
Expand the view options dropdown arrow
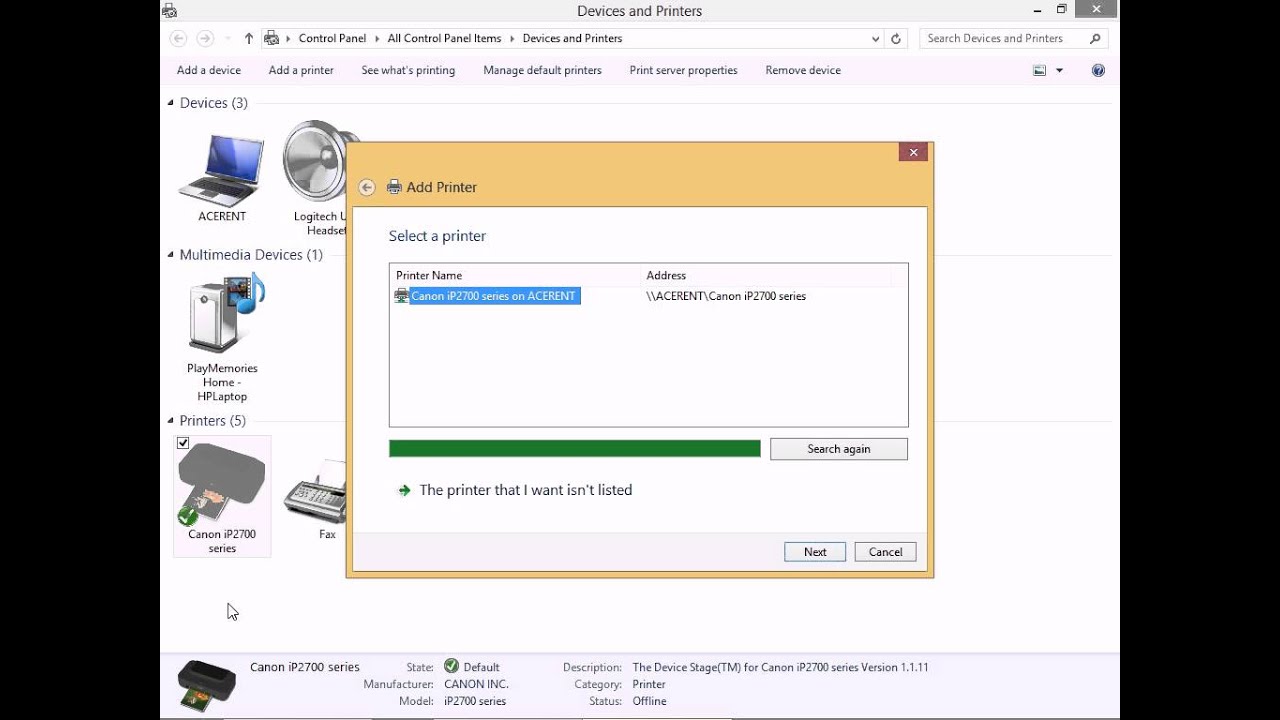click(1059, 70)
